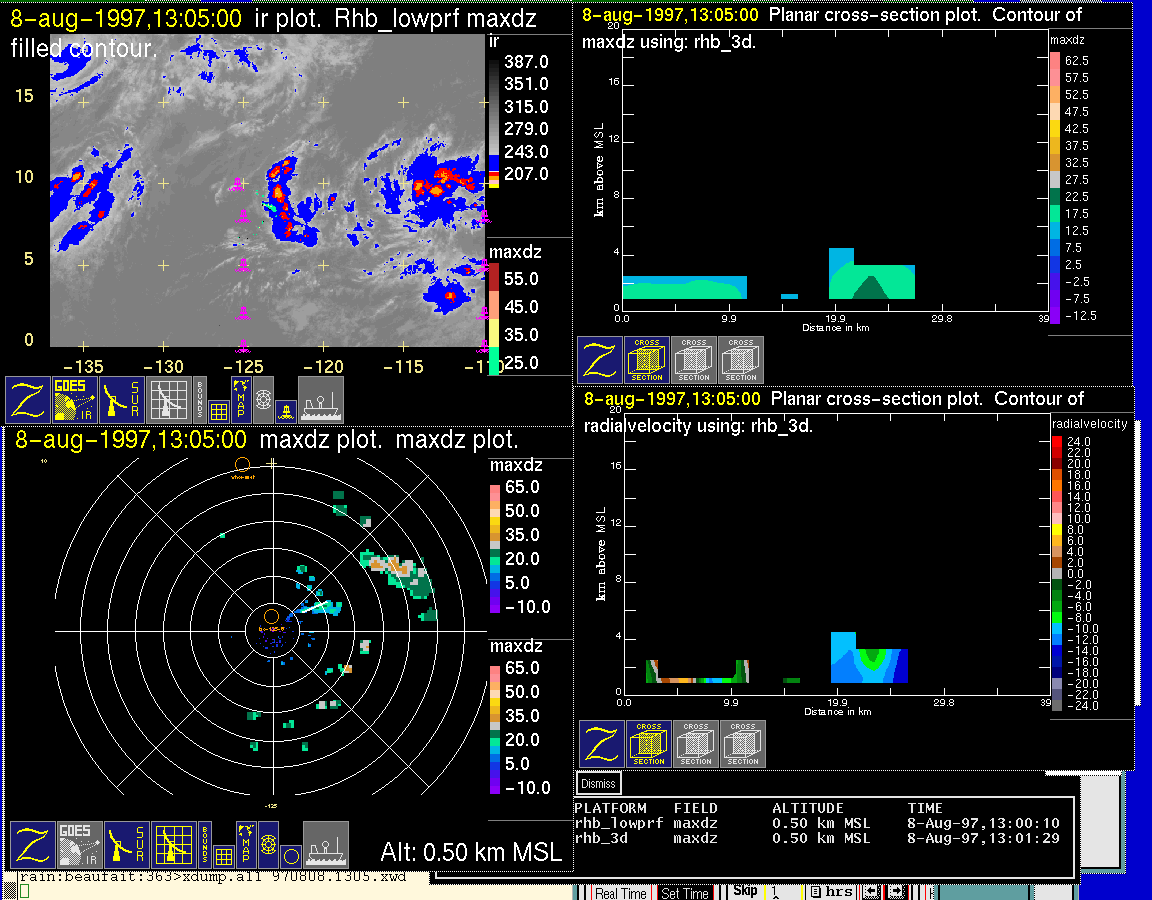Click the maxdz color scale in the maxdz cross-section window
1152x900 pixels.
pos(1055,188)
